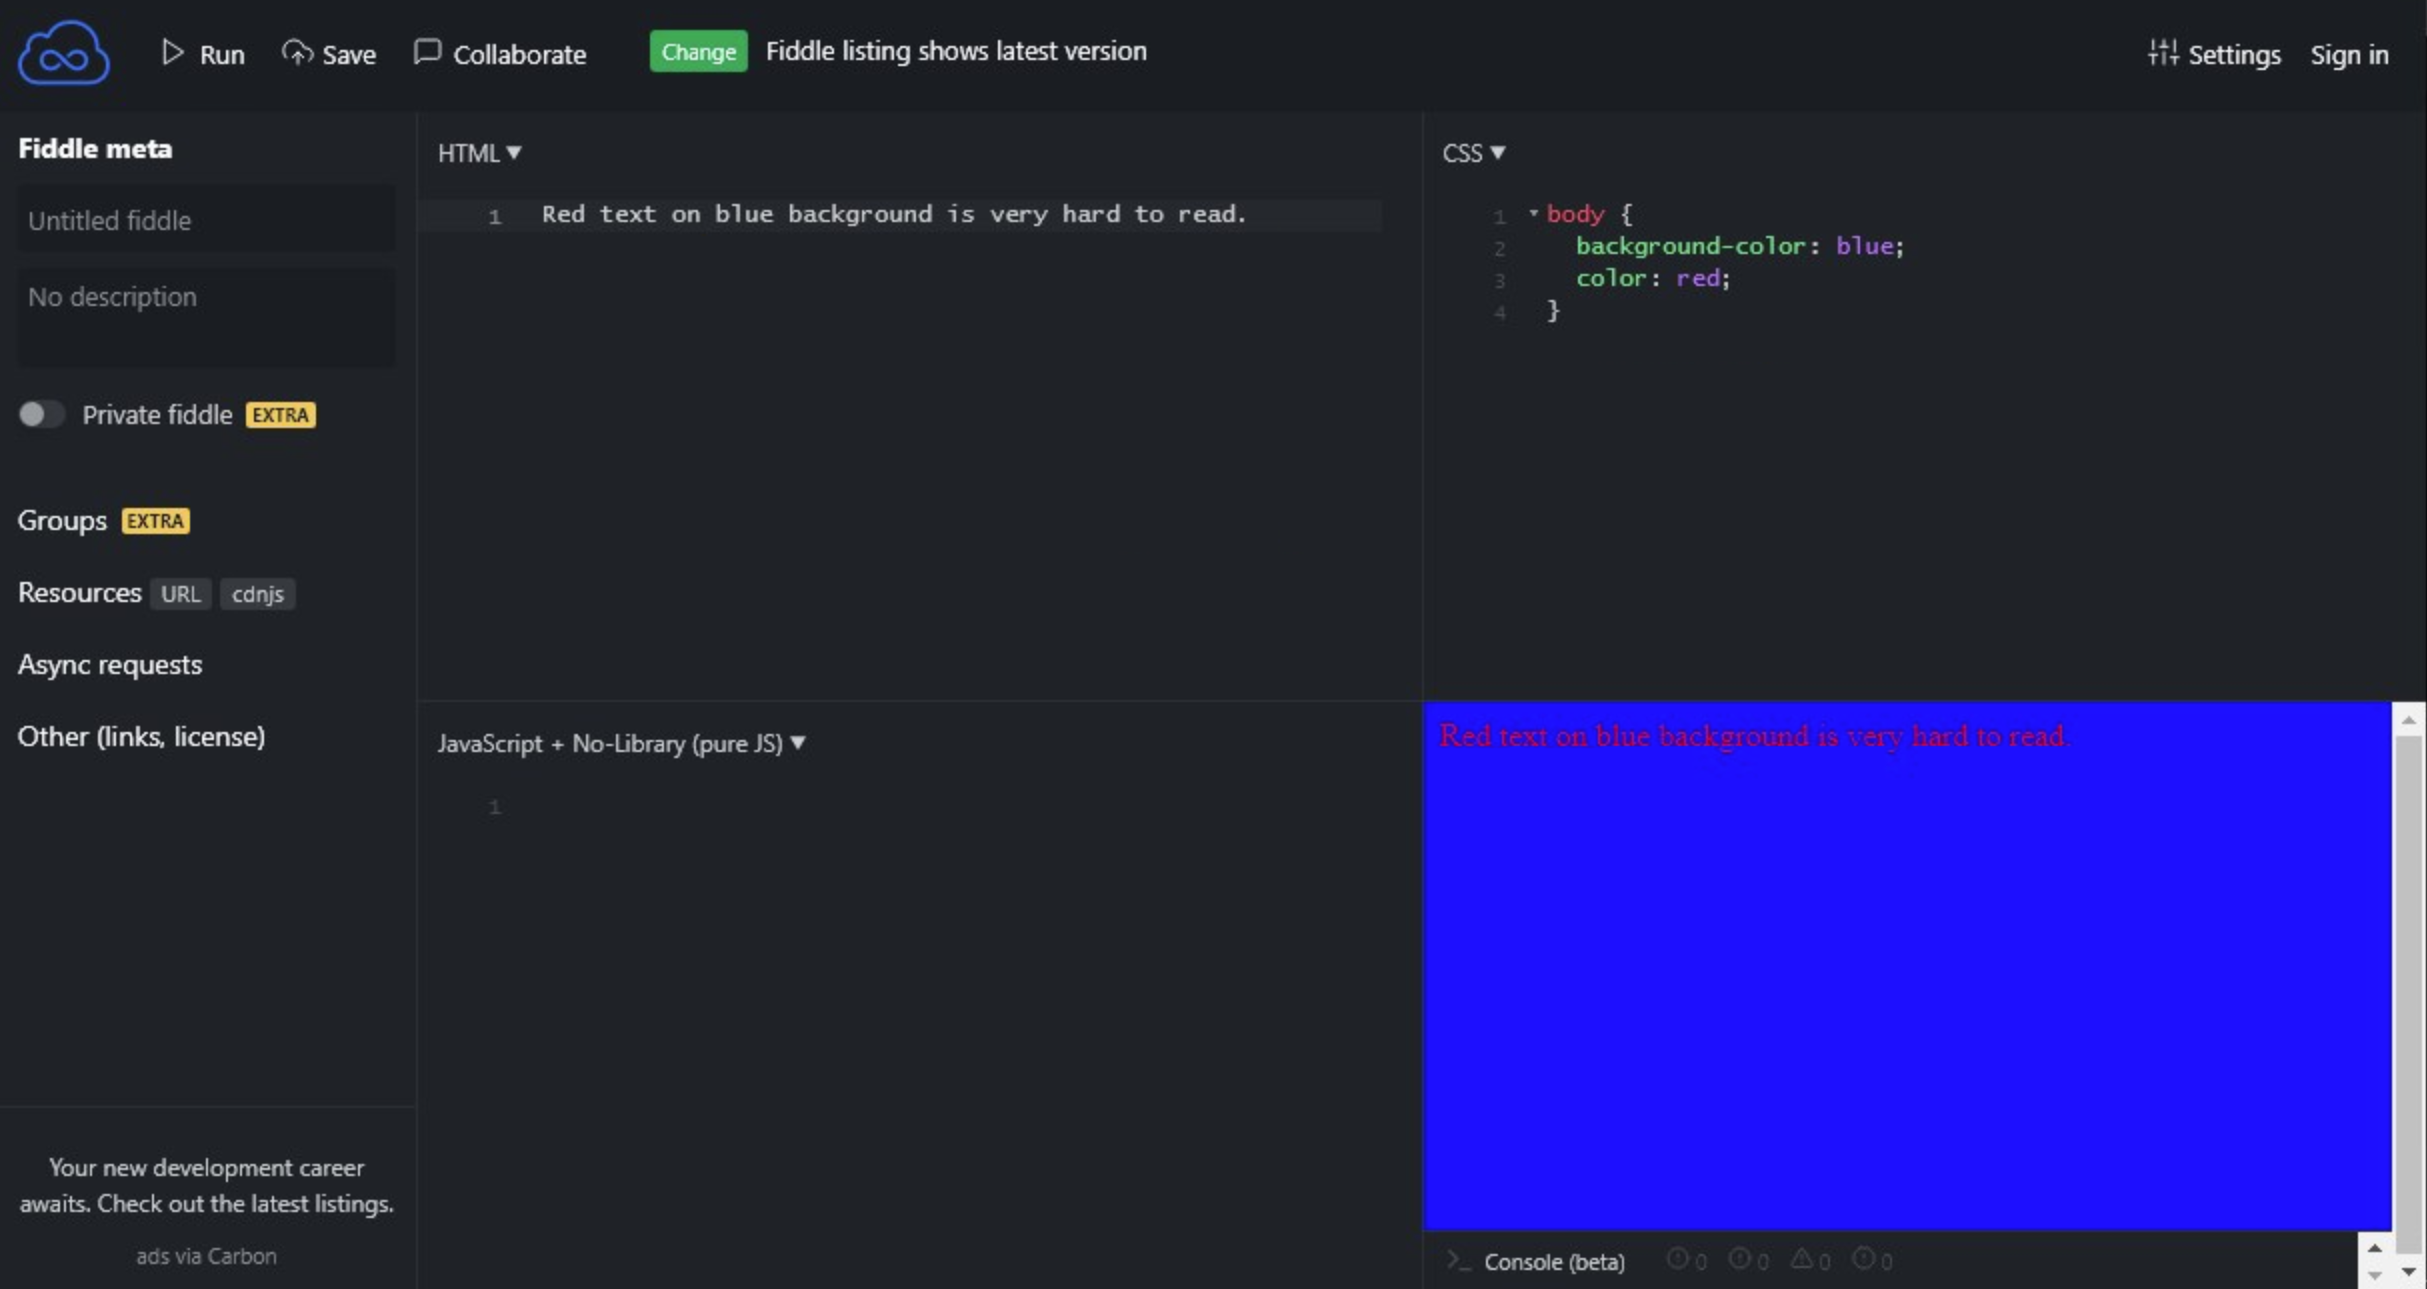Open the Groups section
This screenshot has height=1289, width=2427.
tap(62, 520)
